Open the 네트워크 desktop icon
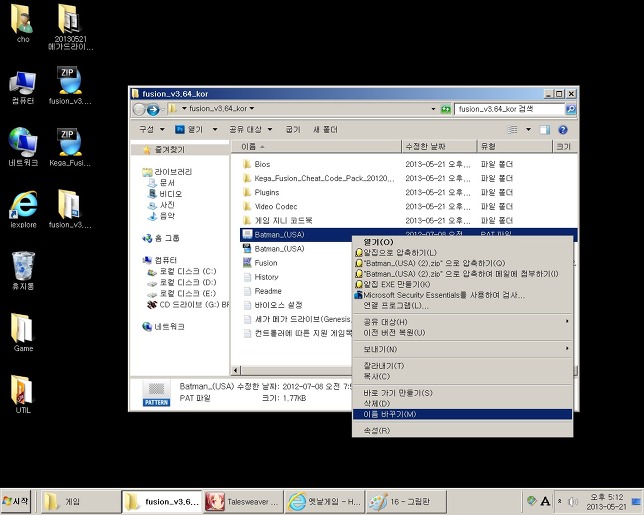The height and width of the screenshot is (515, 644). click(23, 147)
